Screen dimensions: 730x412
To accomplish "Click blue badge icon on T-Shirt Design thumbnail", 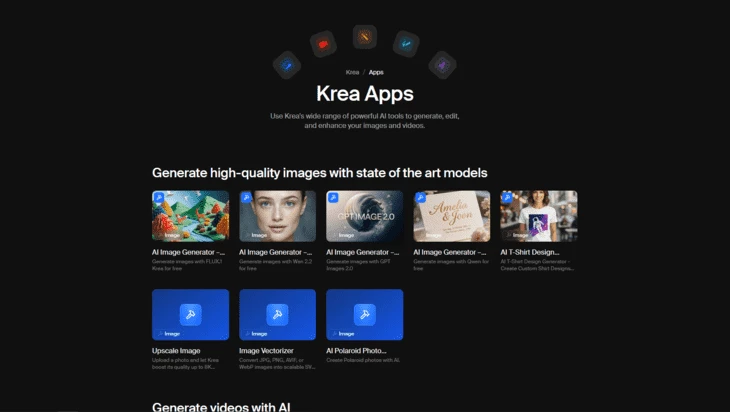I will point(507,197).
